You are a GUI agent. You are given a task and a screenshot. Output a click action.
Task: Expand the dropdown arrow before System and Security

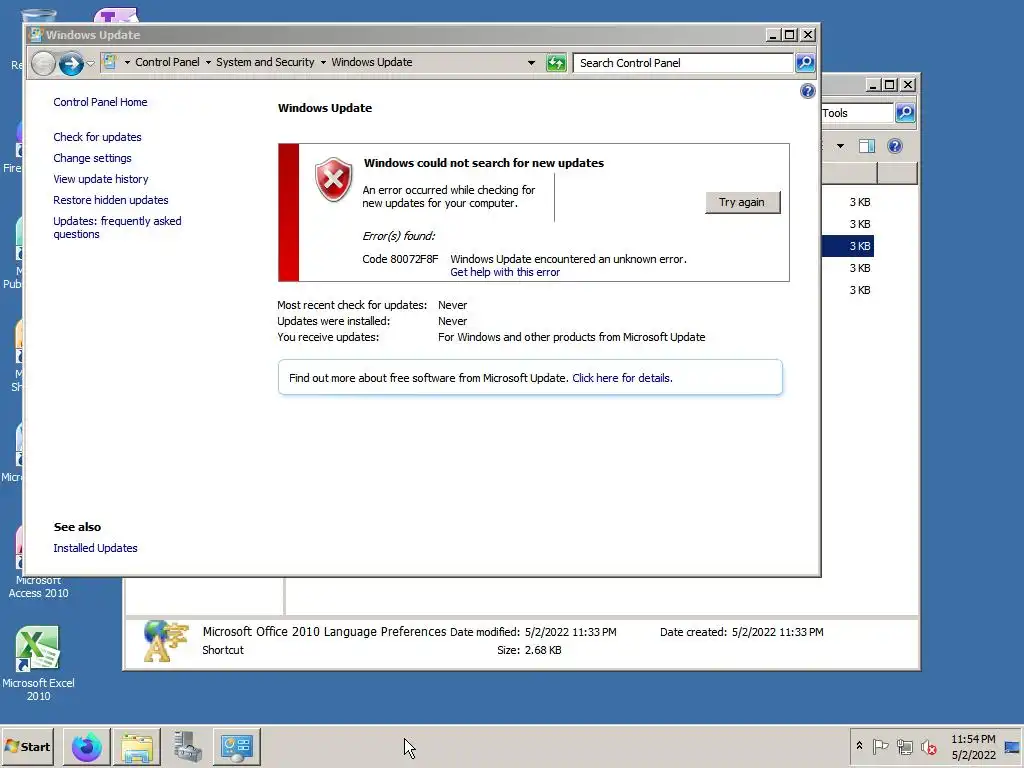point(208,63)
